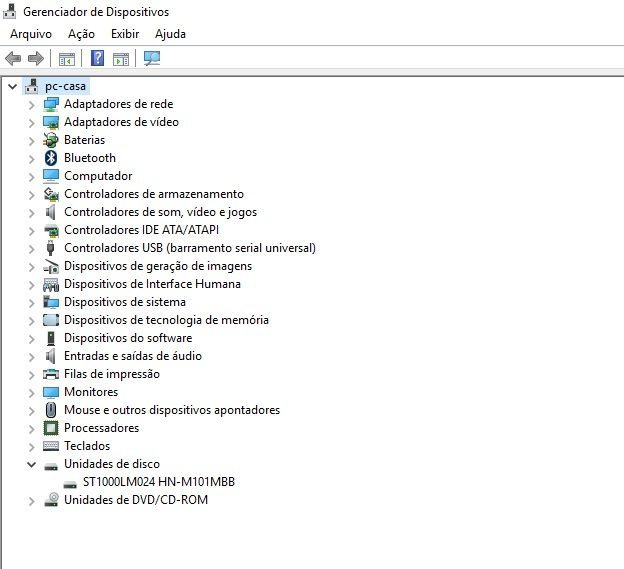
Task: Click the Dispositivos de tecnologia de memória icon
Action: click(51, 320)
